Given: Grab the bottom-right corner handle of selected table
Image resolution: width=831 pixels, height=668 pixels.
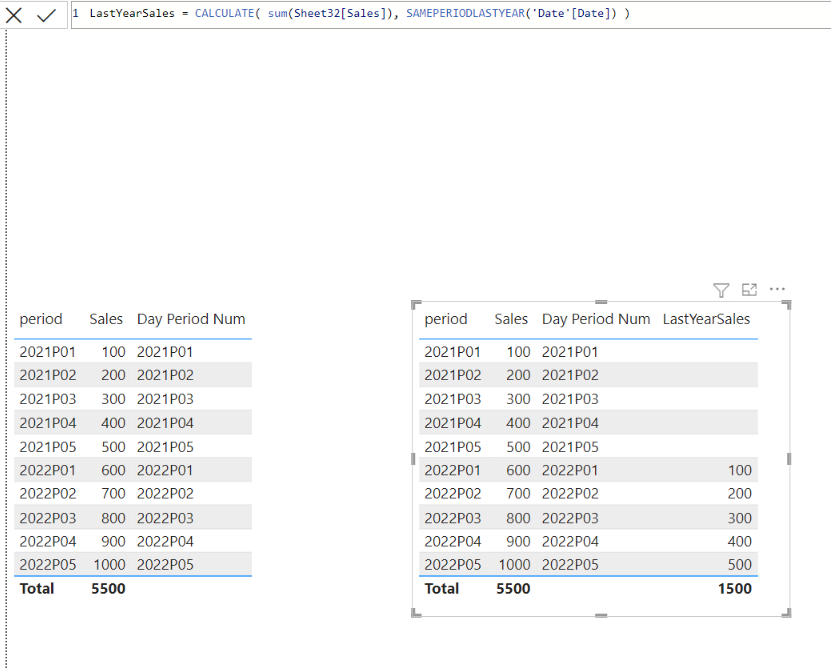Looking at the screenshot, I should coord(787,613).
